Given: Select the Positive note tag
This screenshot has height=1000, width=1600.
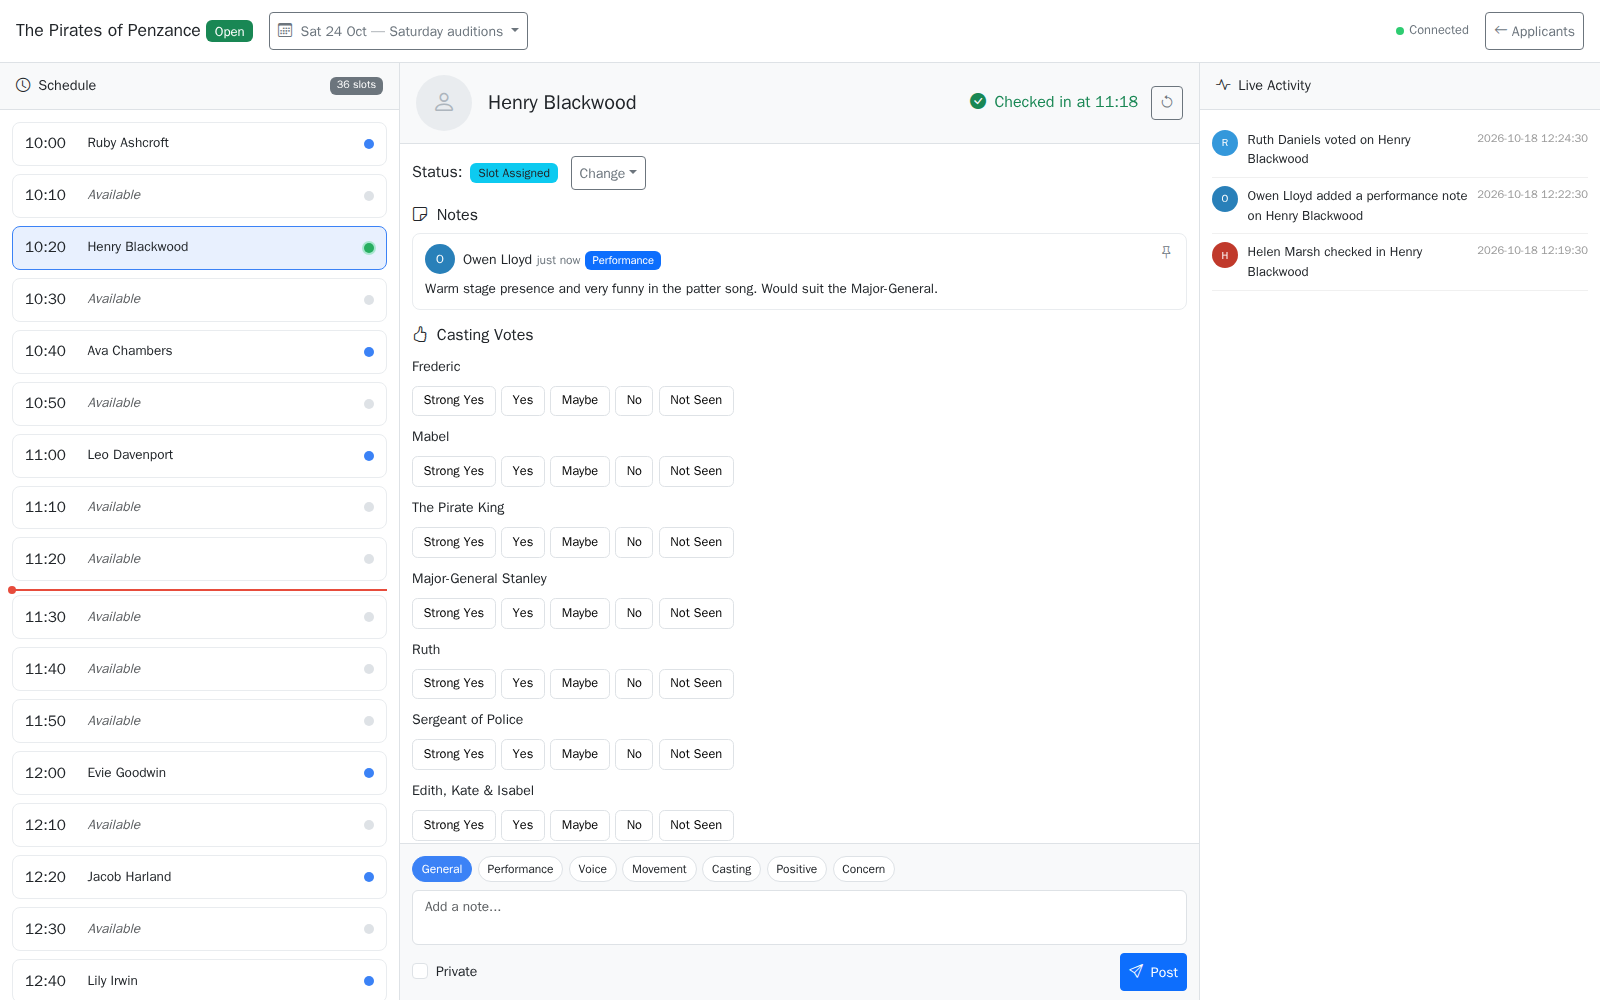Looking at the screenshot, I should point(796,869).
